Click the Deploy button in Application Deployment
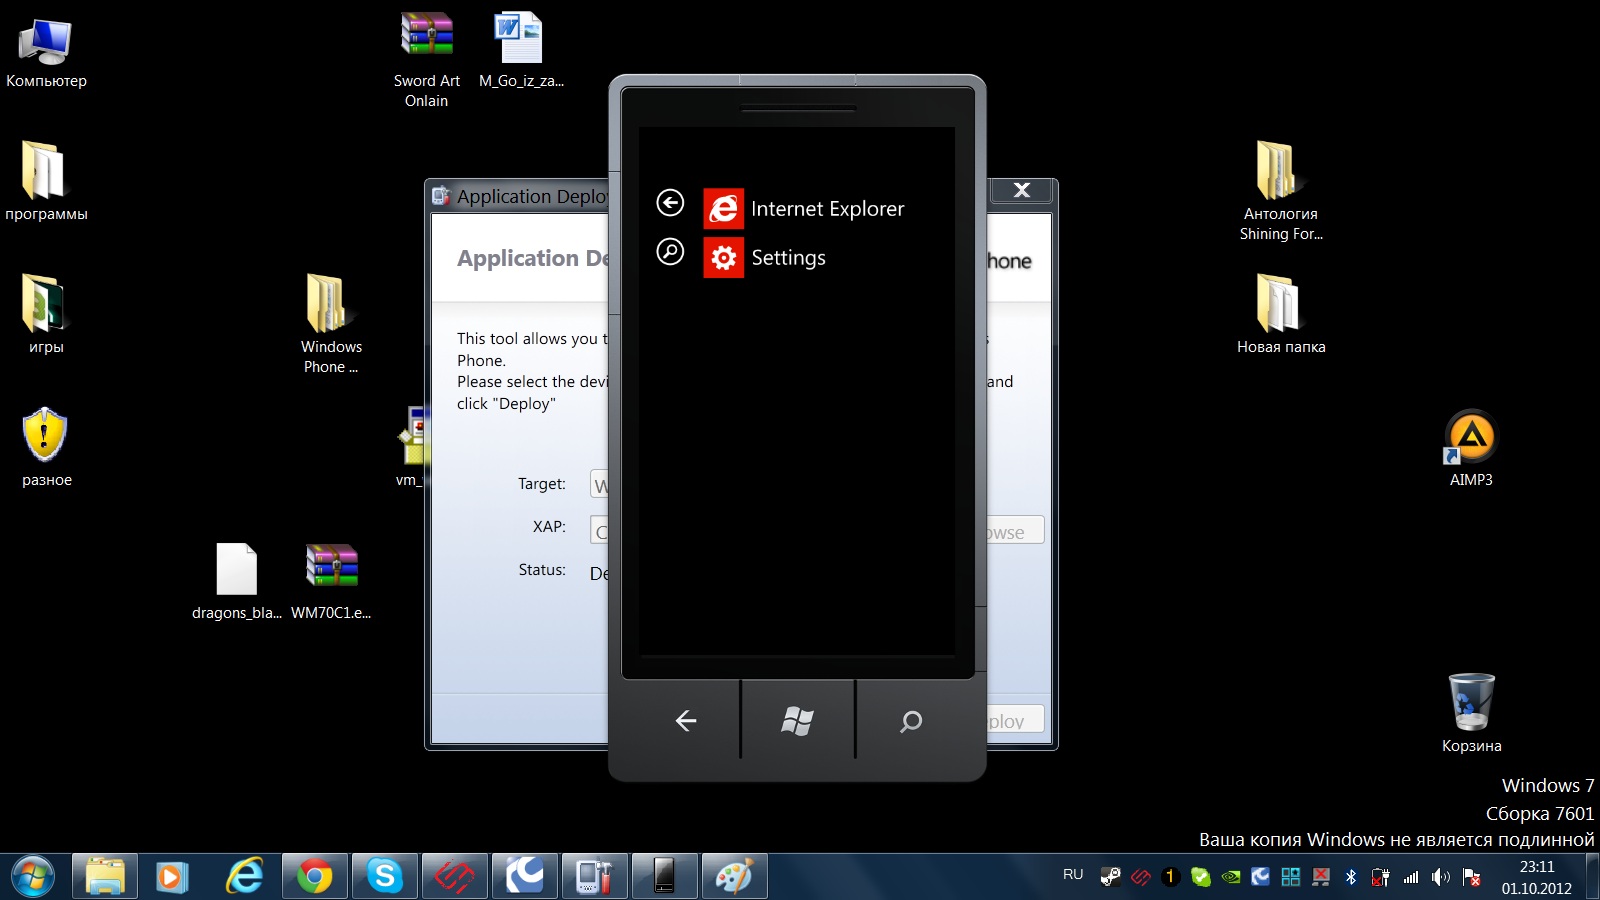This screenshot has width=1600, height=900. tap(1016, 720)
